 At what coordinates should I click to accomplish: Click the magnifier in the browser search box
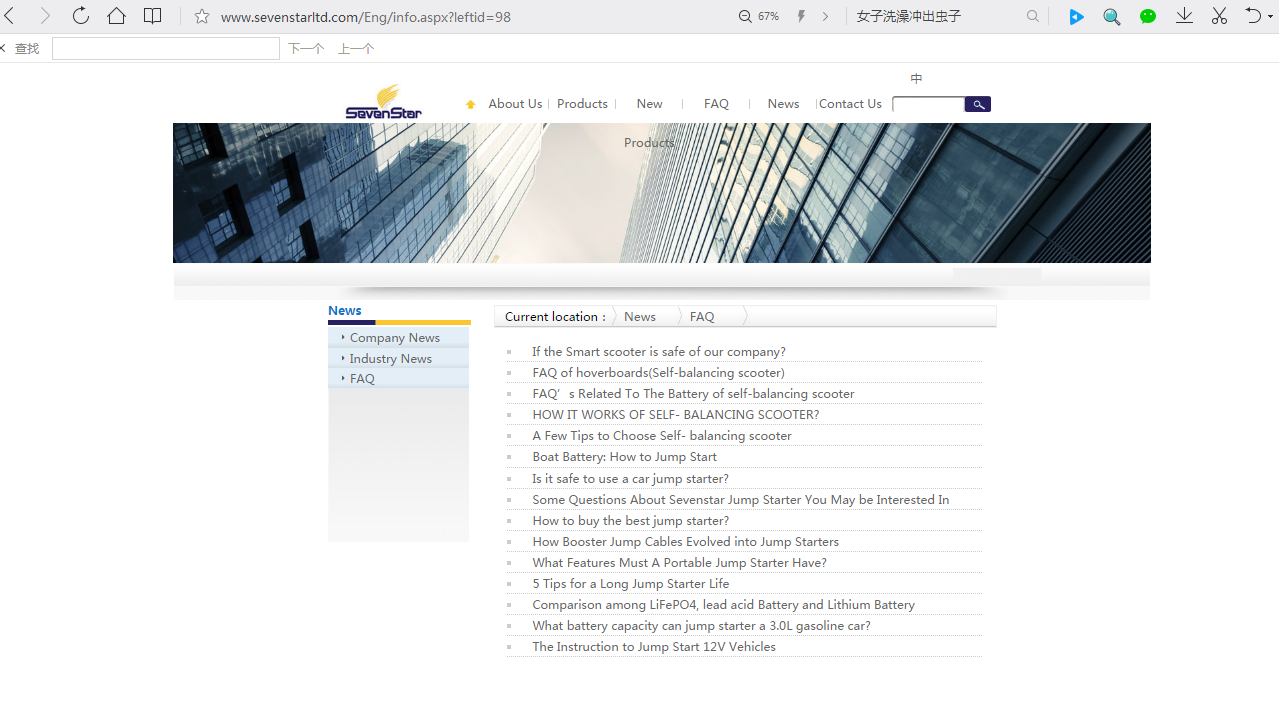[x=1033, y=16]
